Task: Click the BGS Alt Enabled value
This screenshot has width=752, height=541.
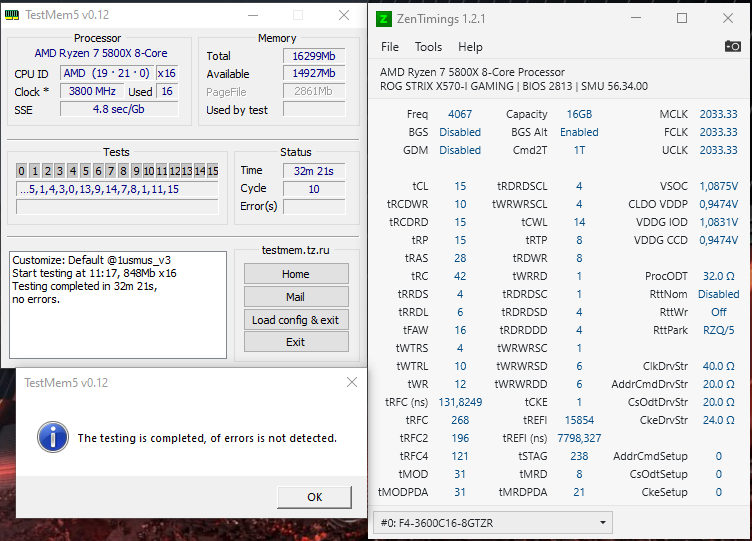Action: coord(579,132)
